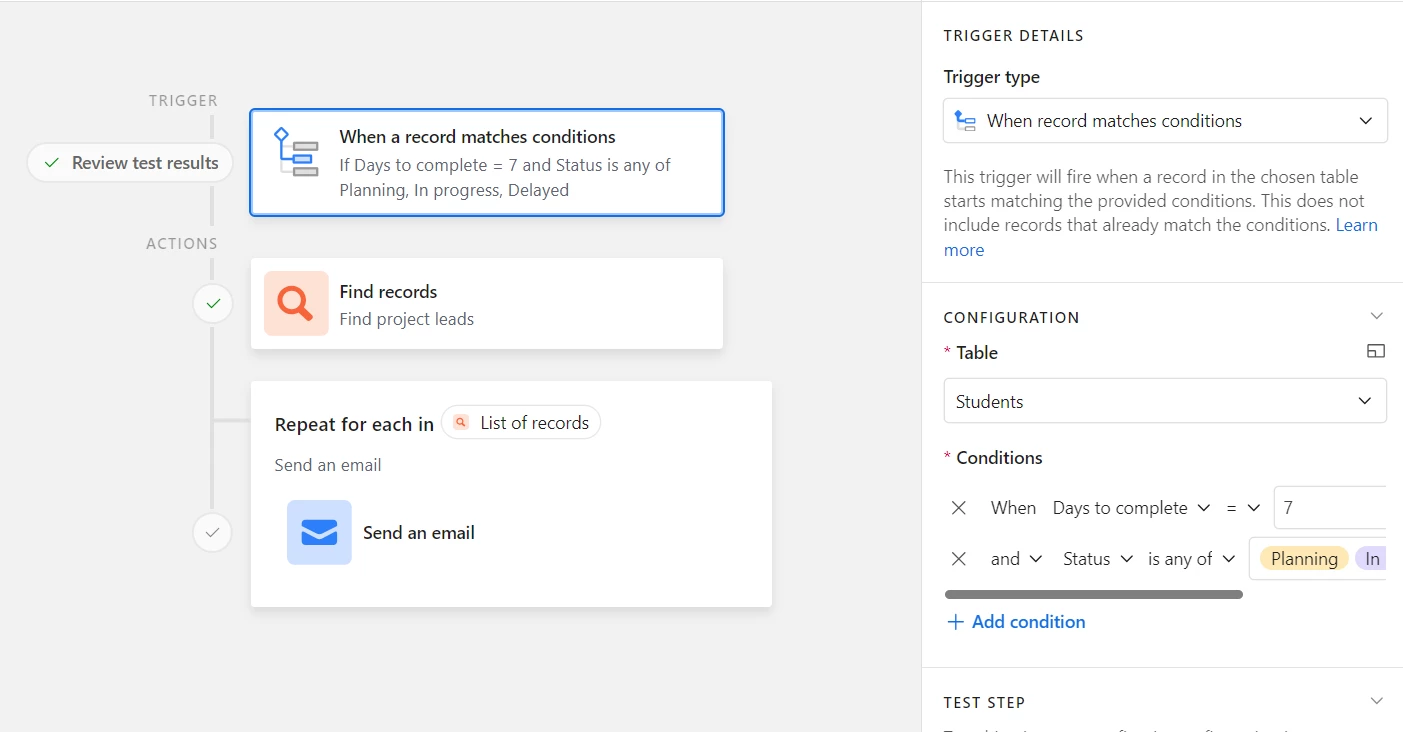Click Review test results button

coord(131,163)
